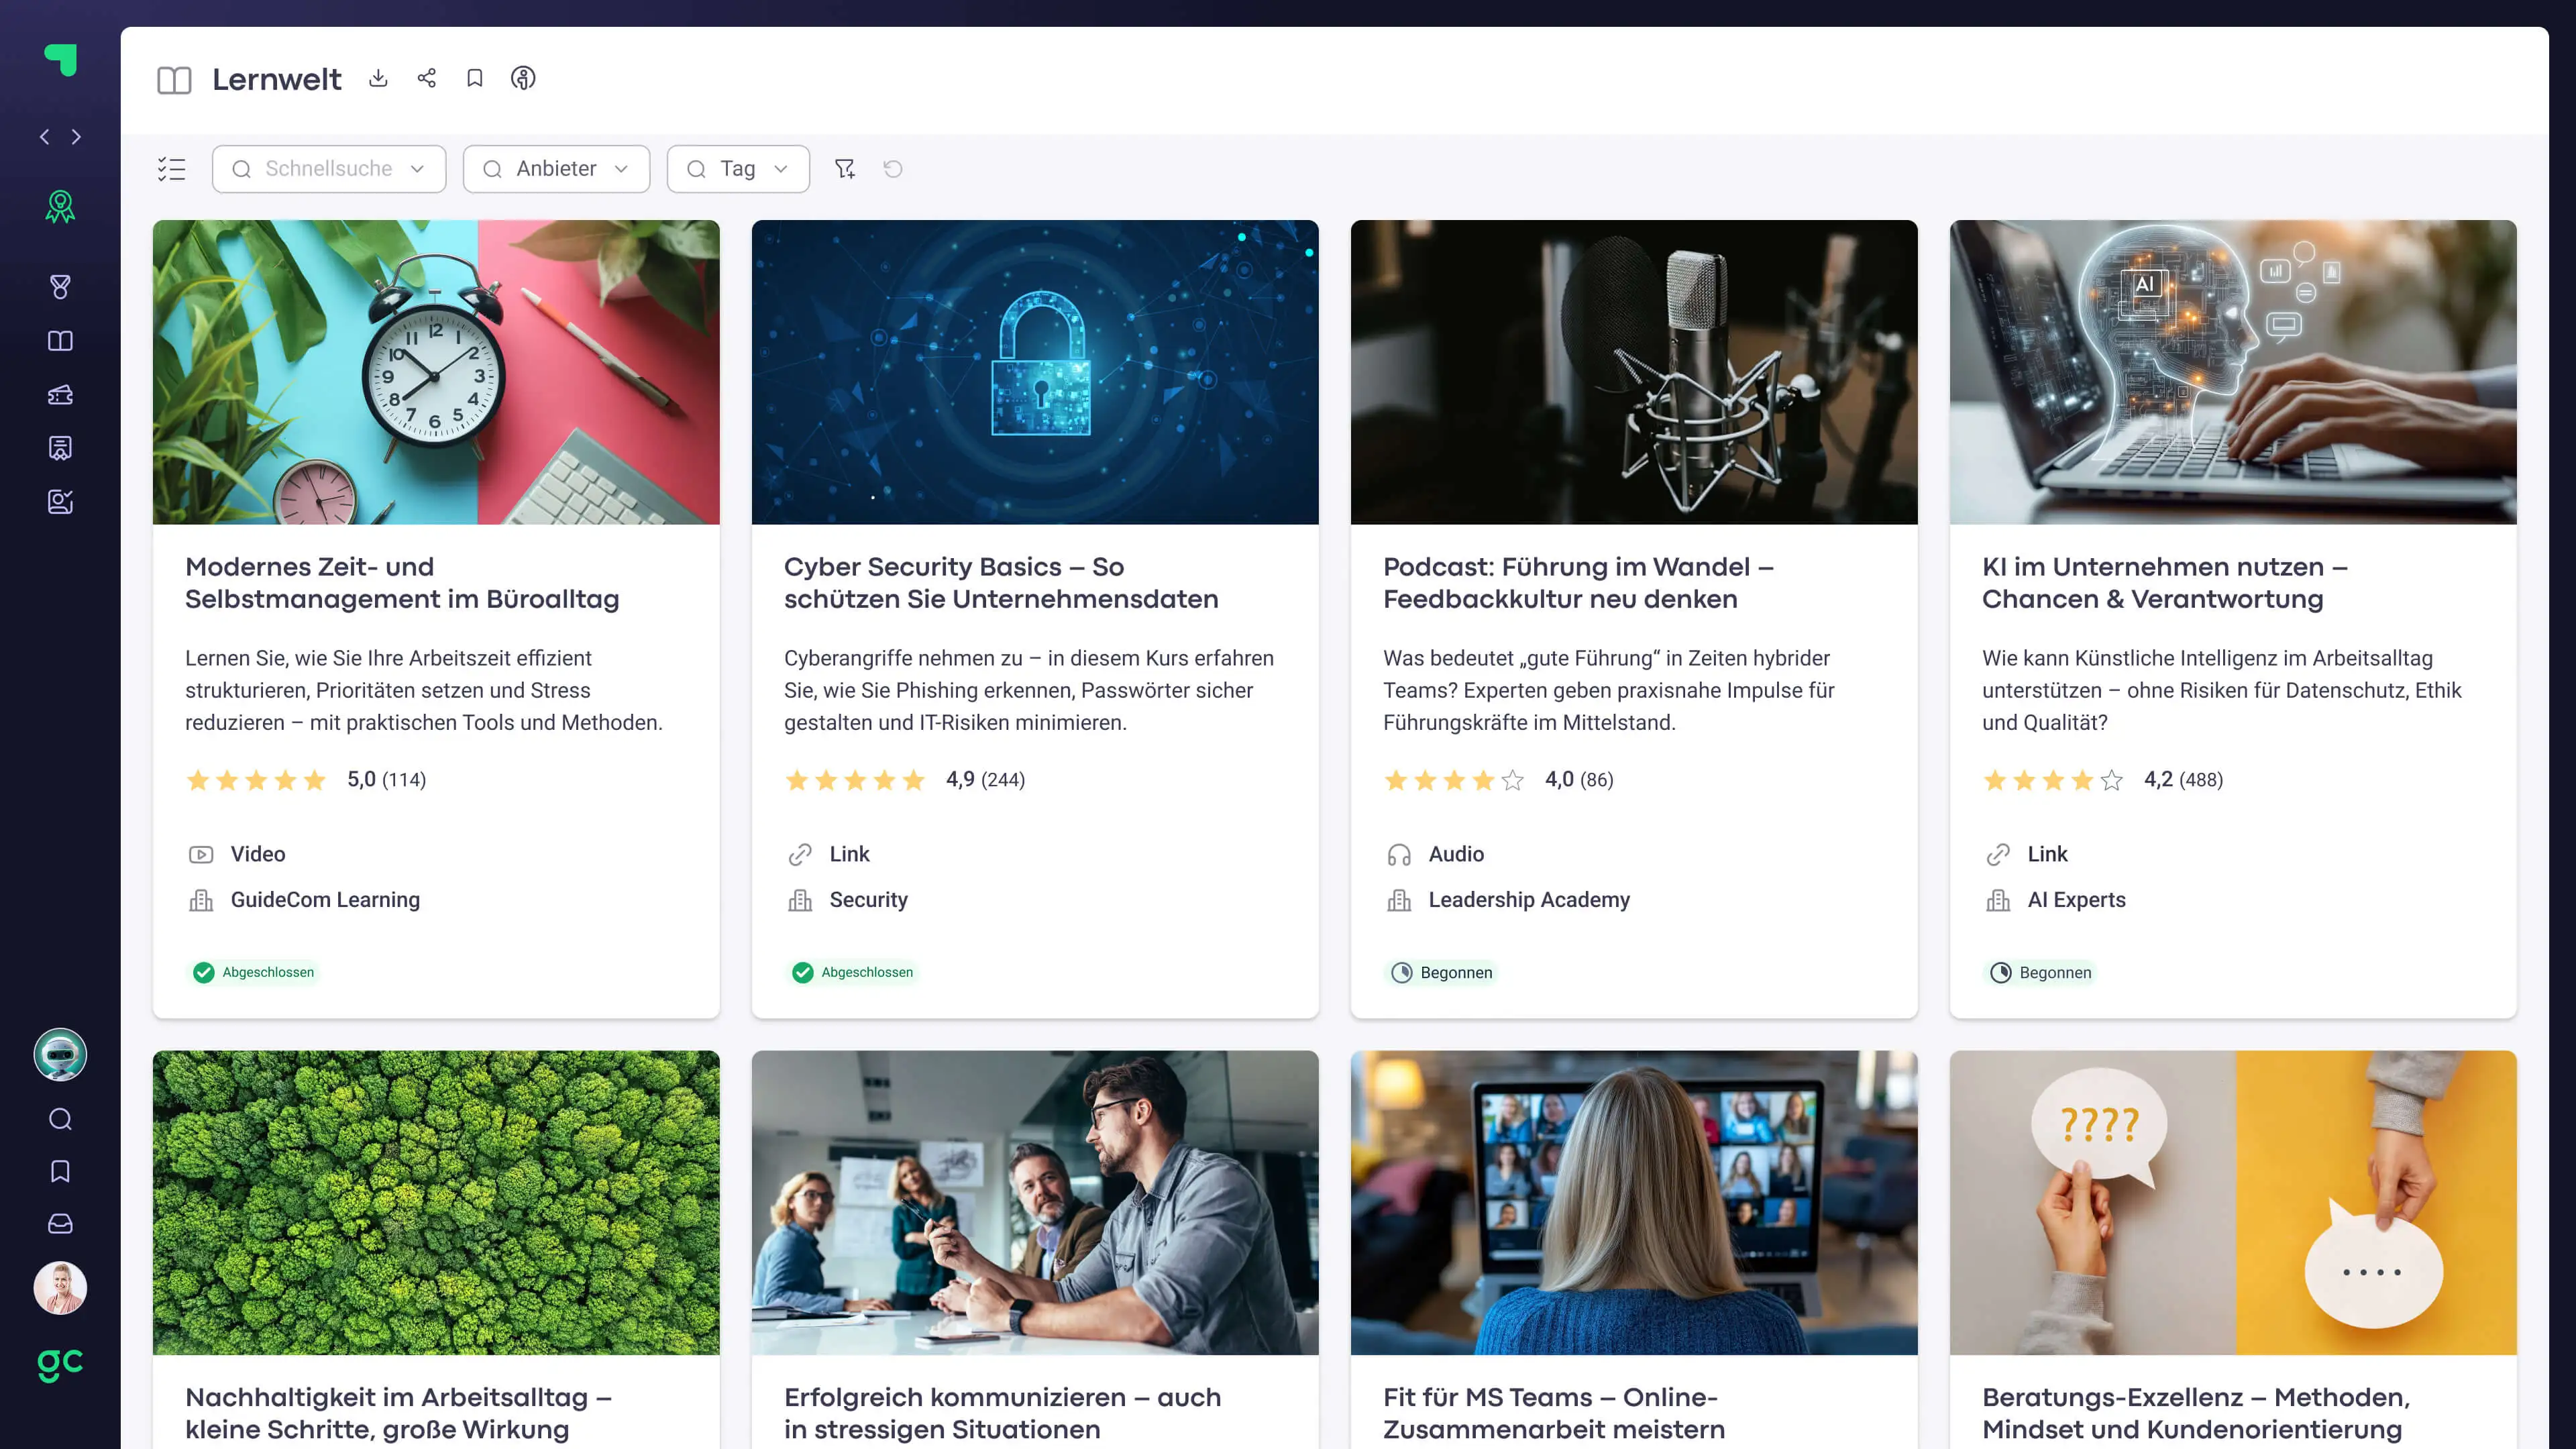Screen dimensions: 2576x1449
Task: Open the user profile photo in sidebar
Action: (x=60, y=1288)
